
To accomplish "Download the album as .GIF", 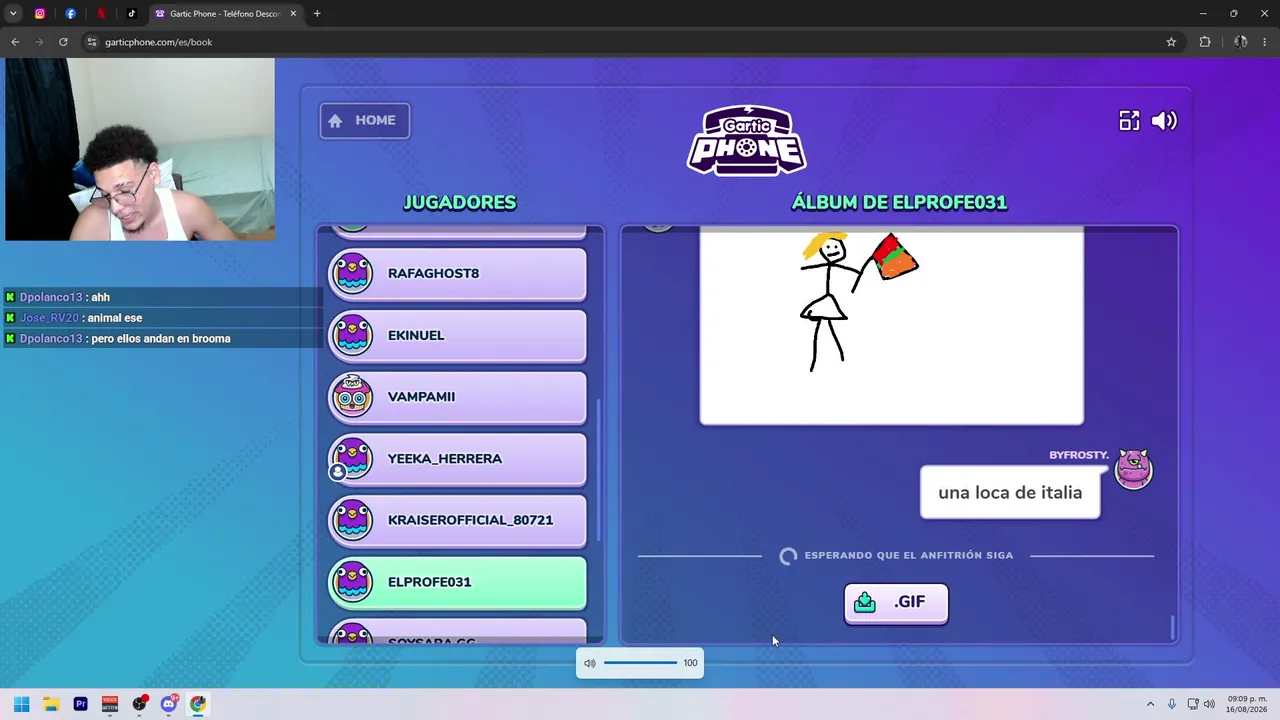I will [x=896, y=603].
